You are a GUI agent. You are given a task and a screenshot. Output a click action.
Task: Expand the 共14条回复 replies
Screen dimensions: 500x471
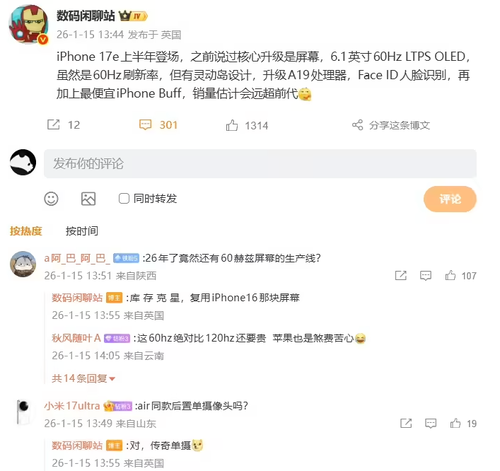click(x=83, y=378)
